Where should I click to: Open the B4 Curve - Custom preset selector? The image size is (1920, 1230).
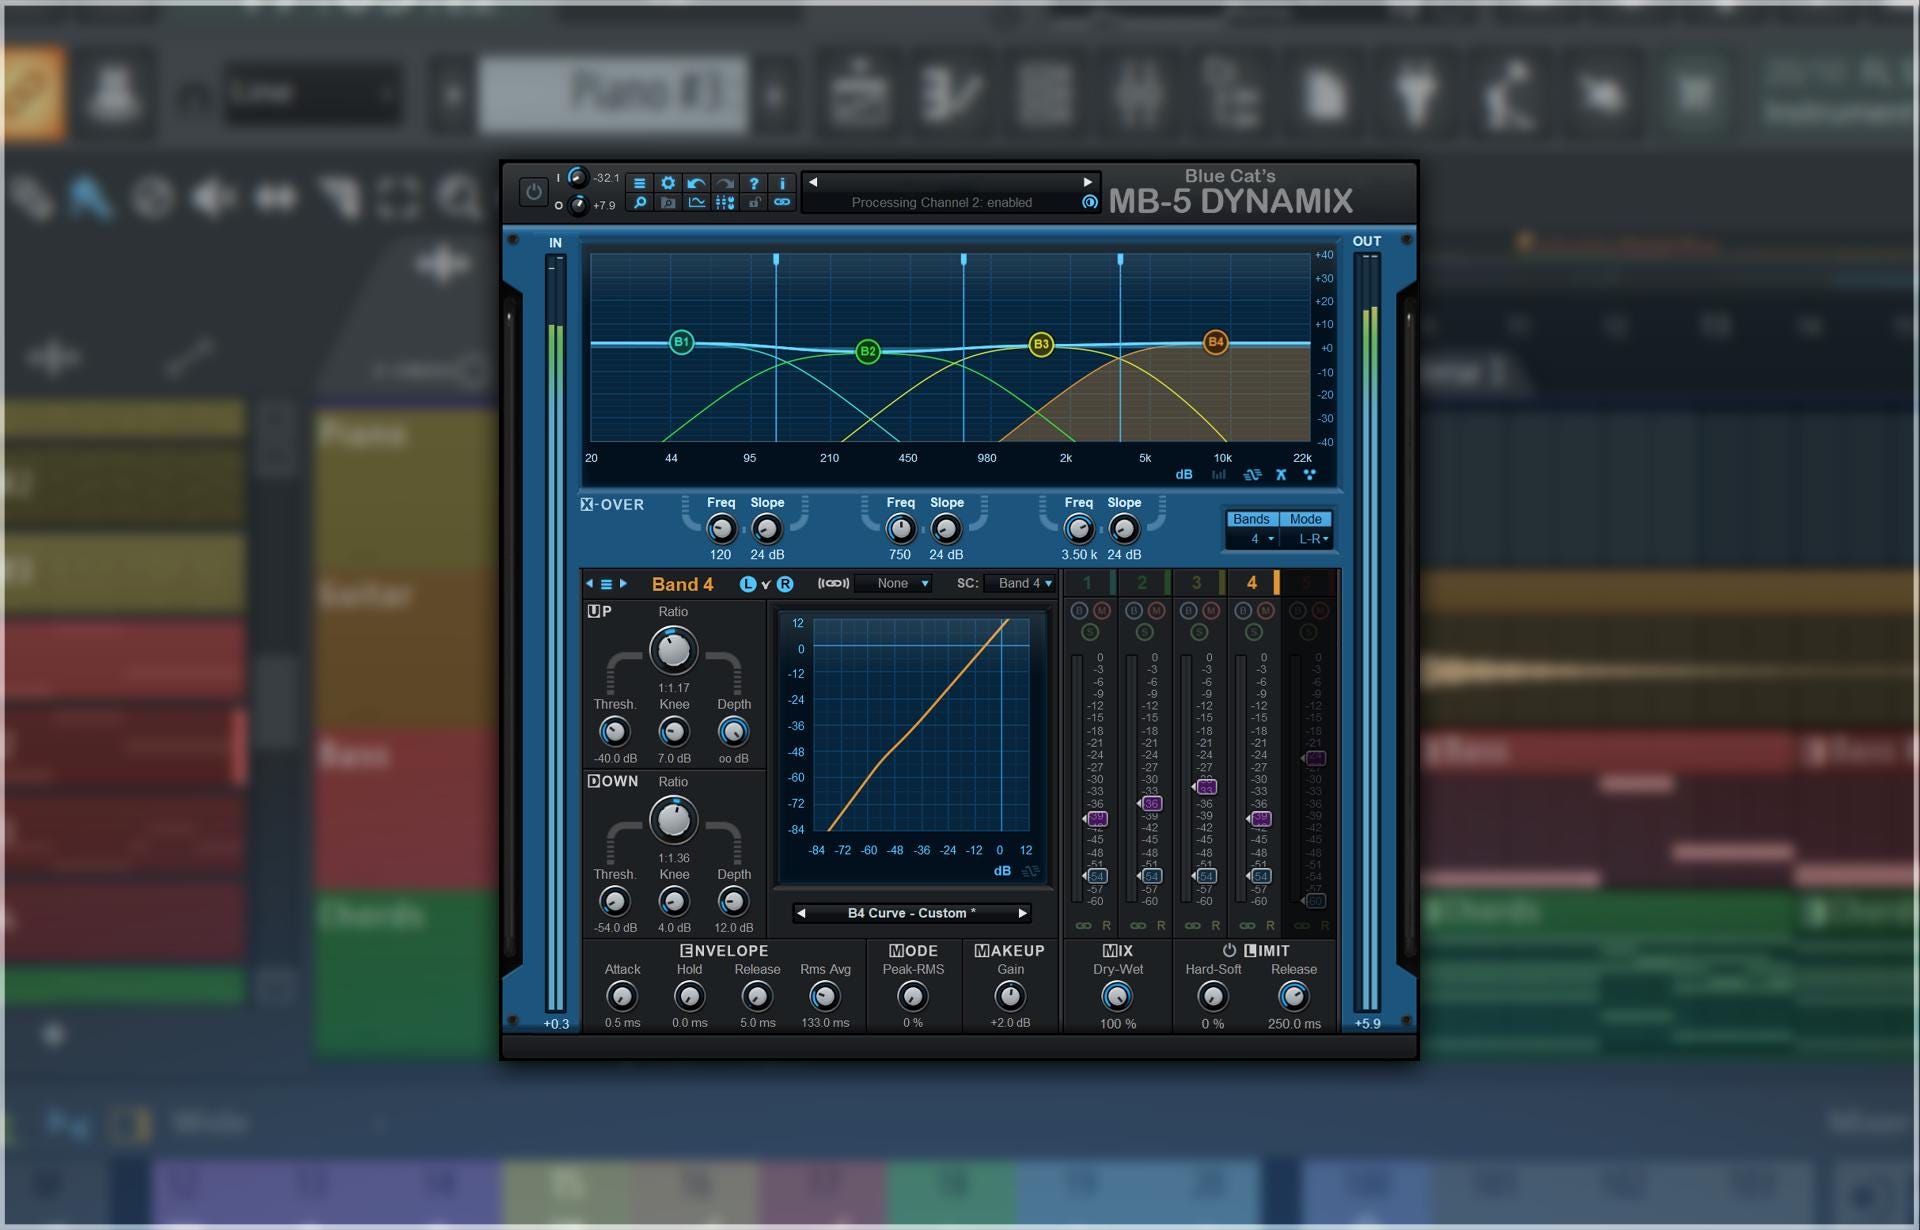(911, 913)
